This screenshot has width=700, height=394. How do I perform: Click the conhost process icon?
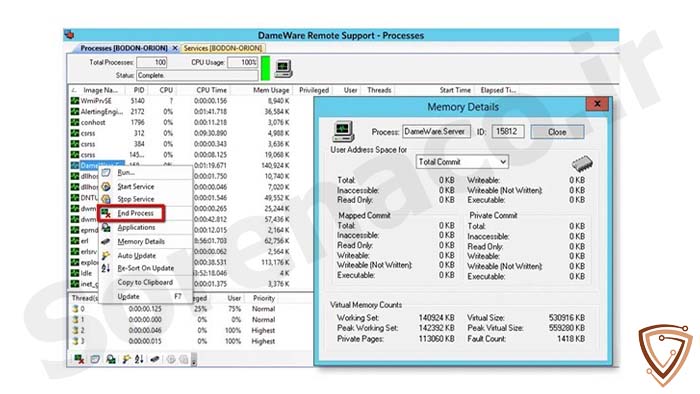[x=75, y=122]
